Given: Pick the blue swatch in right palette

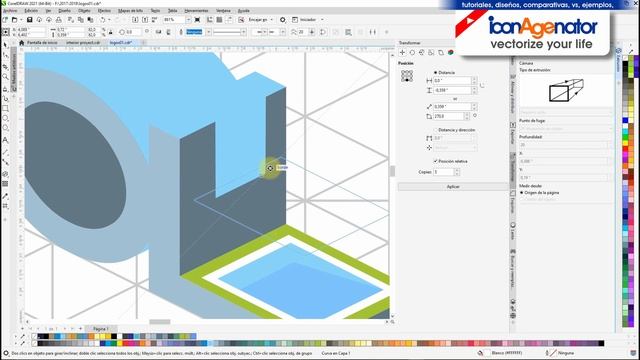Looking at the screenshot, I should pos(625,120).
